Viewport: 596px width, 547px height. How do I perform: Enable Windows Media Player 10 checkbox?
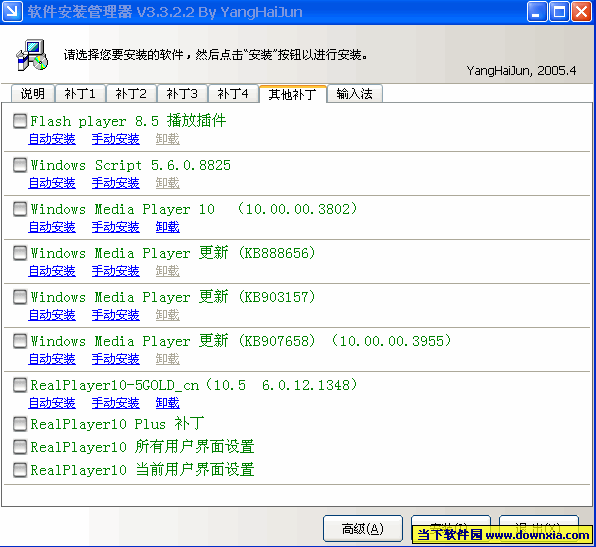20,209
